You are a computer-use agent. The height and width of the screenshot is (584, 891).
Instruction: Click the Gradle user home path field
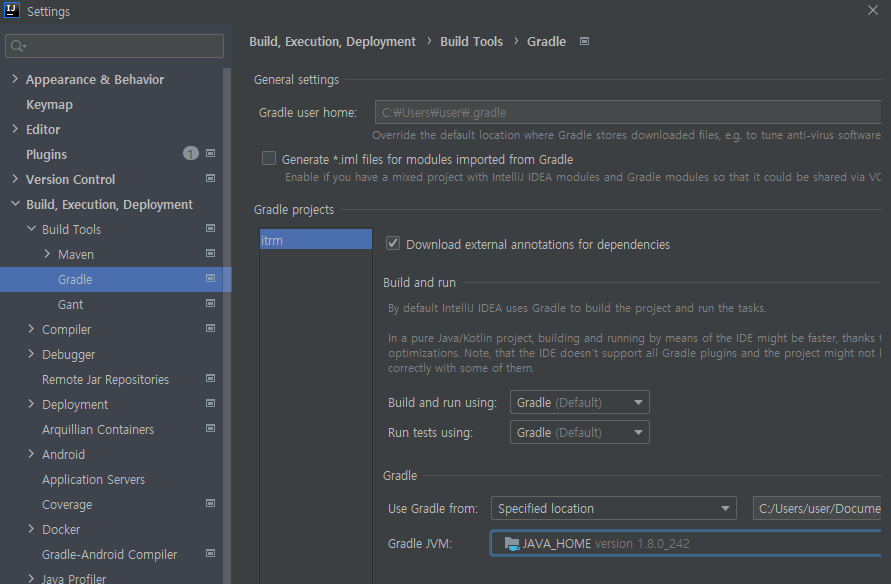click(x=628, y=112)
